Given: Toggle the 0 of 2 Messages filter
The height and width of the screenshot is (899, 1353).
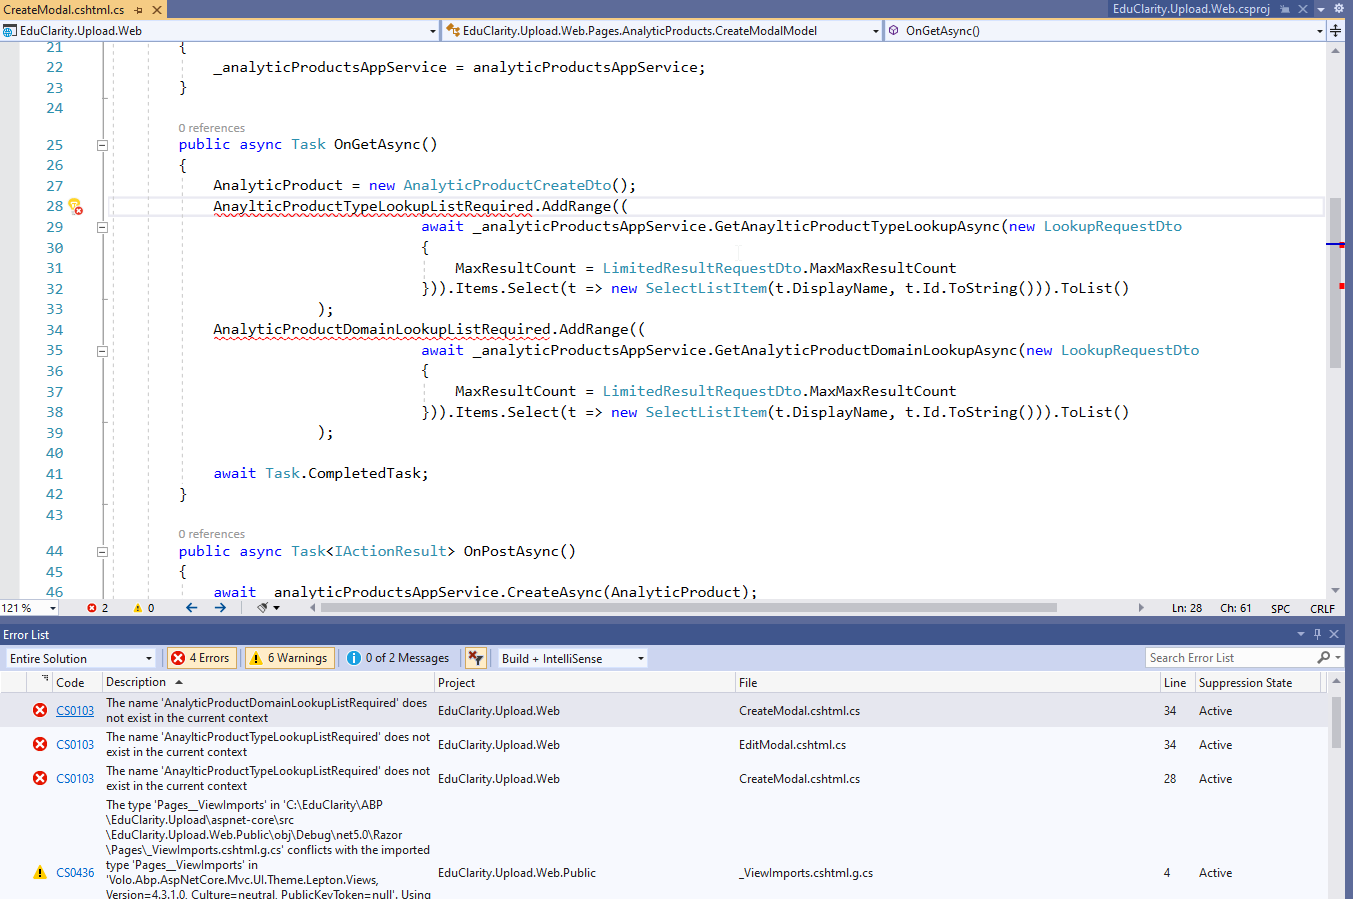Looking at the screenshot, I should (398, 658).
